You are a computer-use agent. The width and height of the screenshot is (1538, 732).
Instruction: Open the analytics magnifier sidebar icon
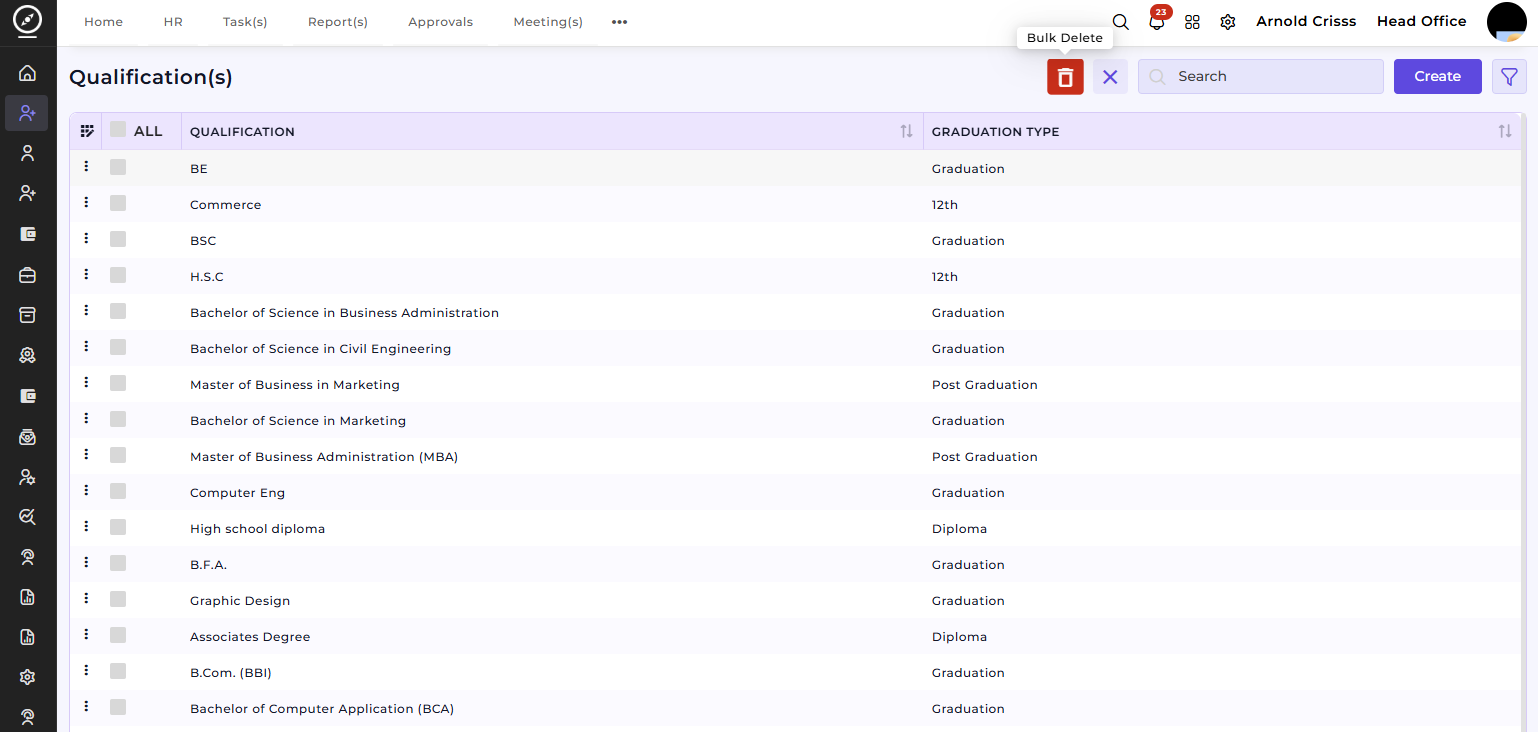pos(27,517)
